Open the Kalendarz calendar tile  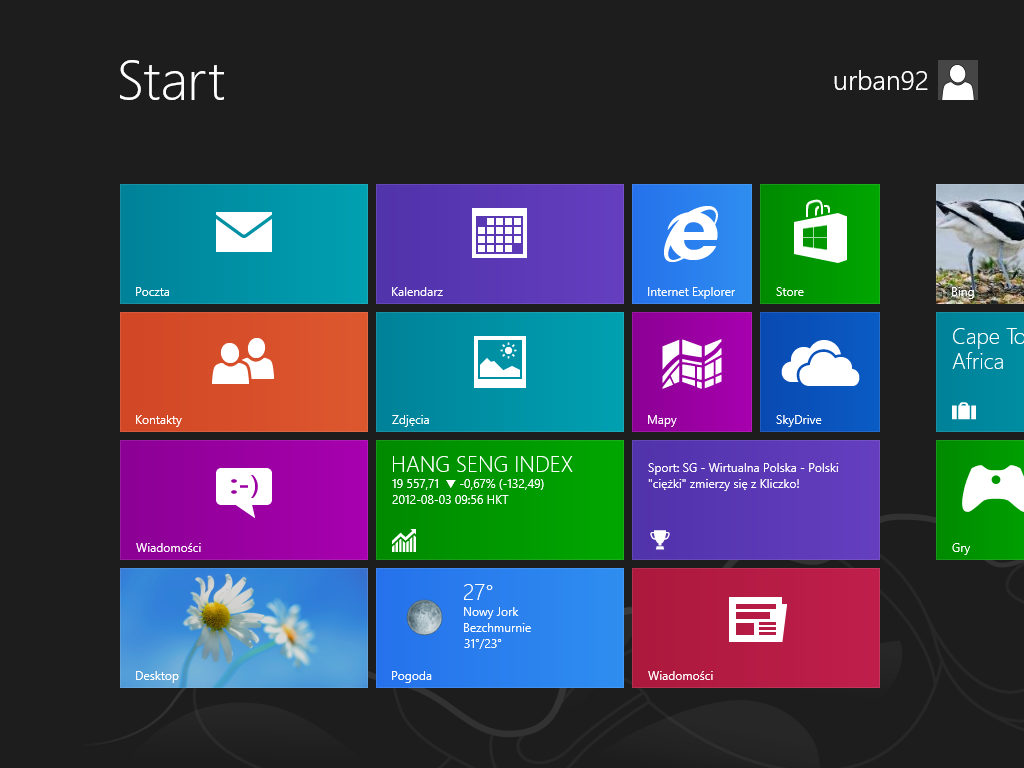(499, 243)
